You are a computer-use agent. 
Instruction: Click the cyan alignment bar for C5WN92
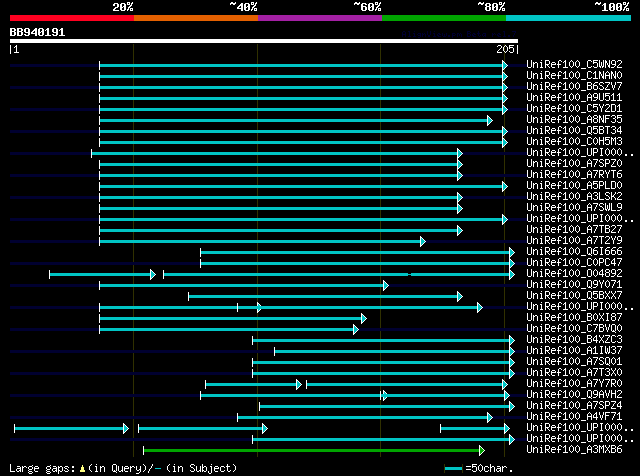click(303, 65)
